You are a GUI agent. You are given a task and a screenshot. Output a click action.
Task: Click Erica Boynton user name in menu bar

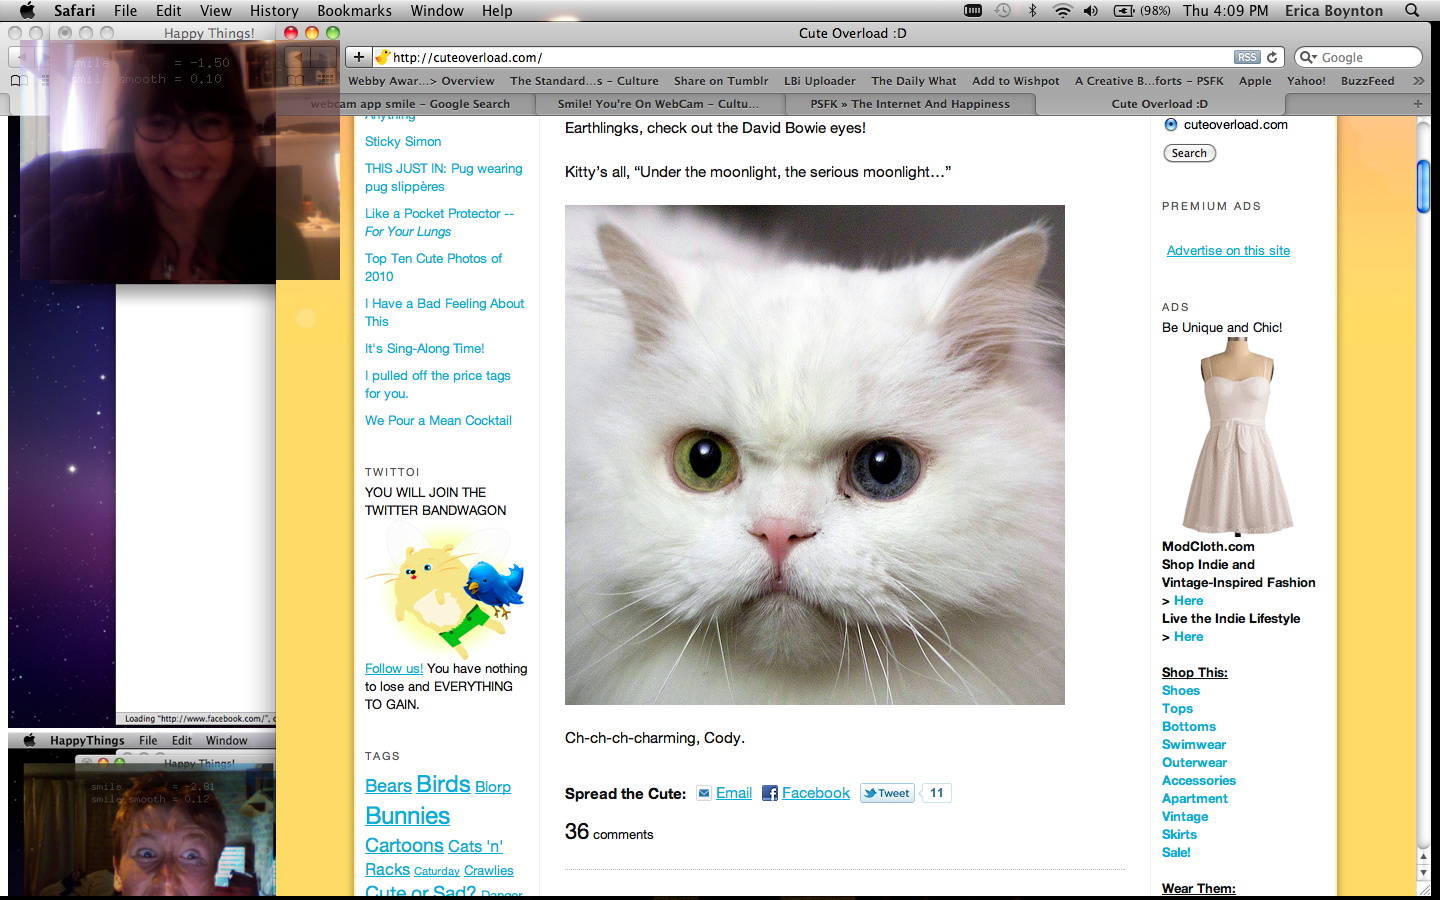[1334, 11]
